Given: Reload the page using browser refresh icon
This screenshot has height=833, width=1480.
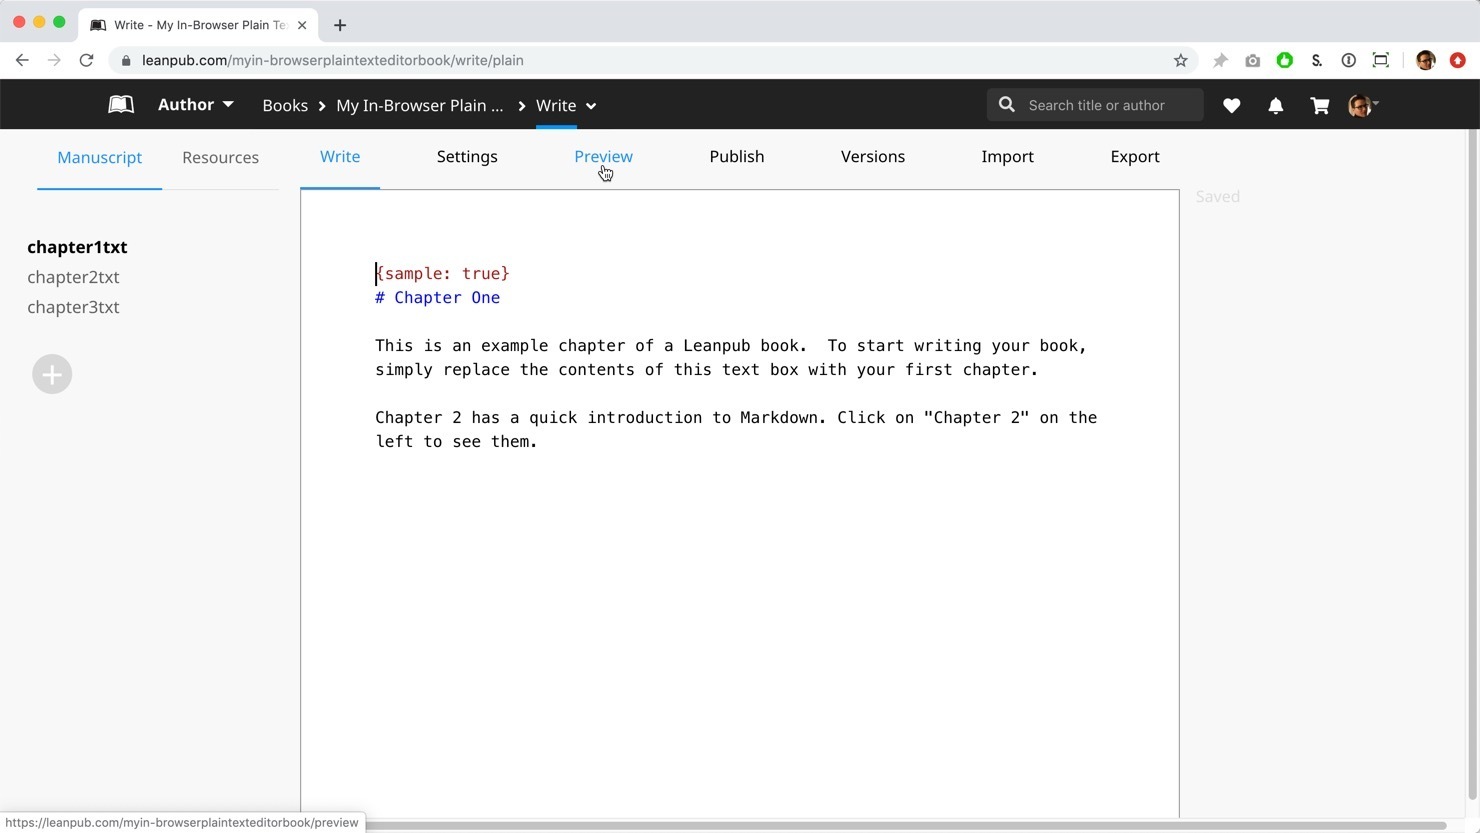Looking at the screenshot, I should 87,60.
